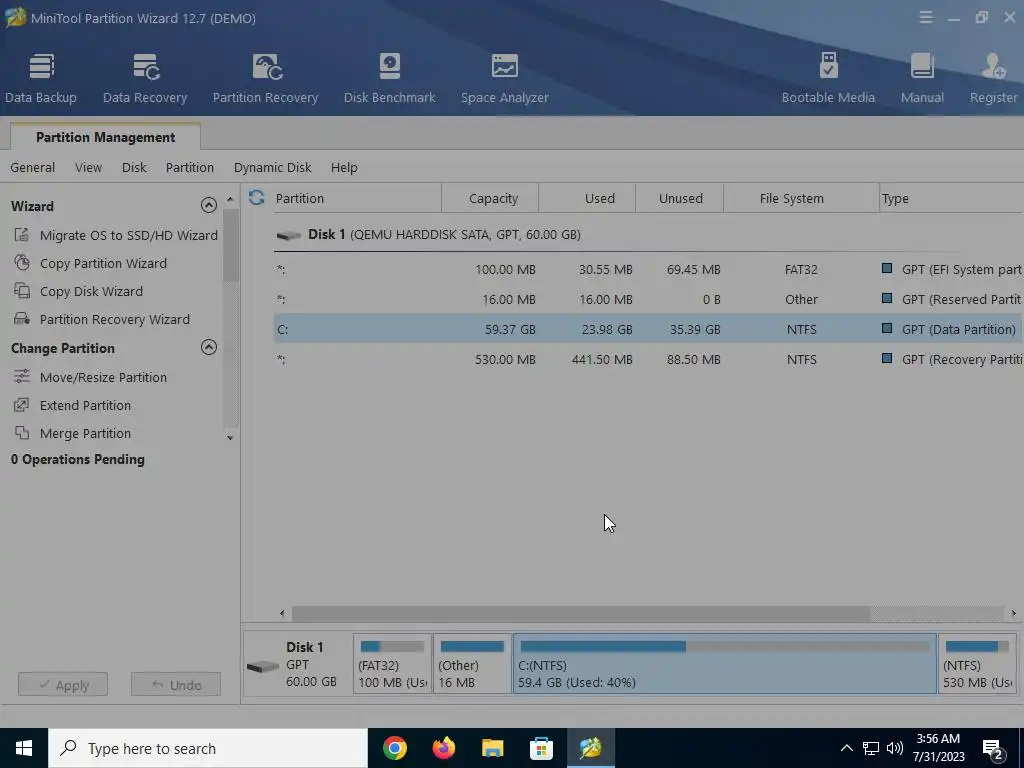Viewport: 1024px width, 768px height.
Task: Select the FAT32 100 MB block in disk map
Action: click(x=392, y=664)
